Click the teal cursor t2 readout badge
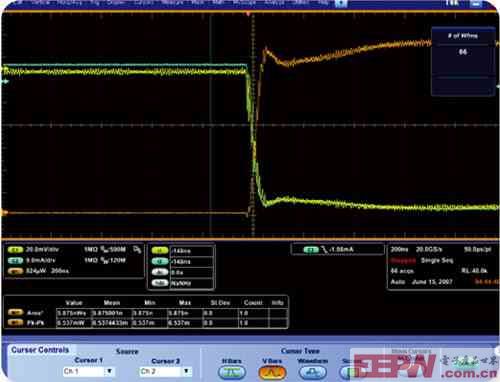This screenshot has width=500, height=382. [160, 261]
